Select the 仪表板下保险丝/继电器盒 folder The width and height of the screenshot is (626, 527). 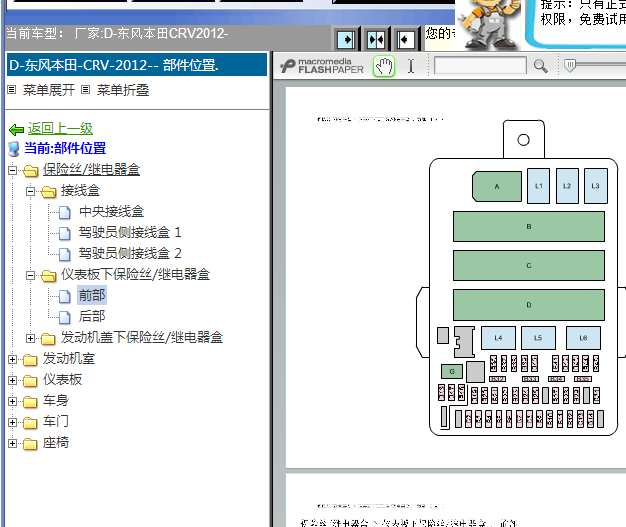tap(135, 274)
